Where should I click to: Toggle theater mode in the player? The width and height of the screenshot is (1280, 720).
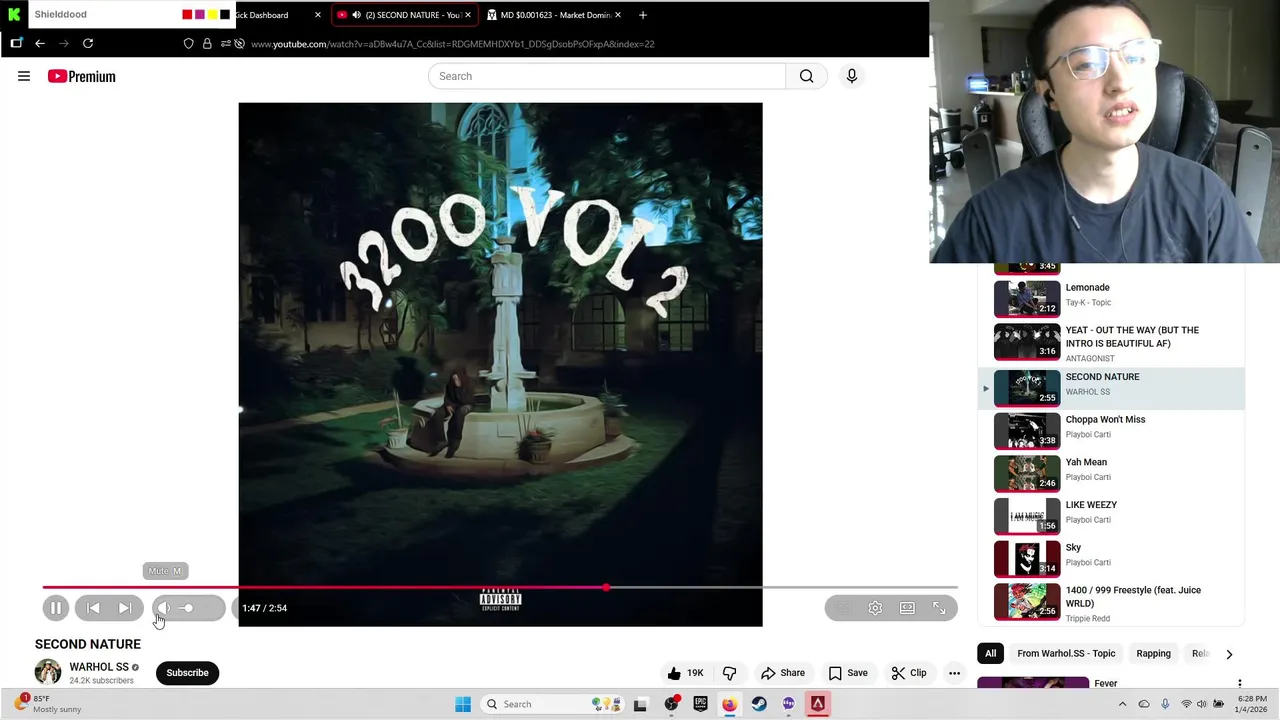click(x=907, y=608)
